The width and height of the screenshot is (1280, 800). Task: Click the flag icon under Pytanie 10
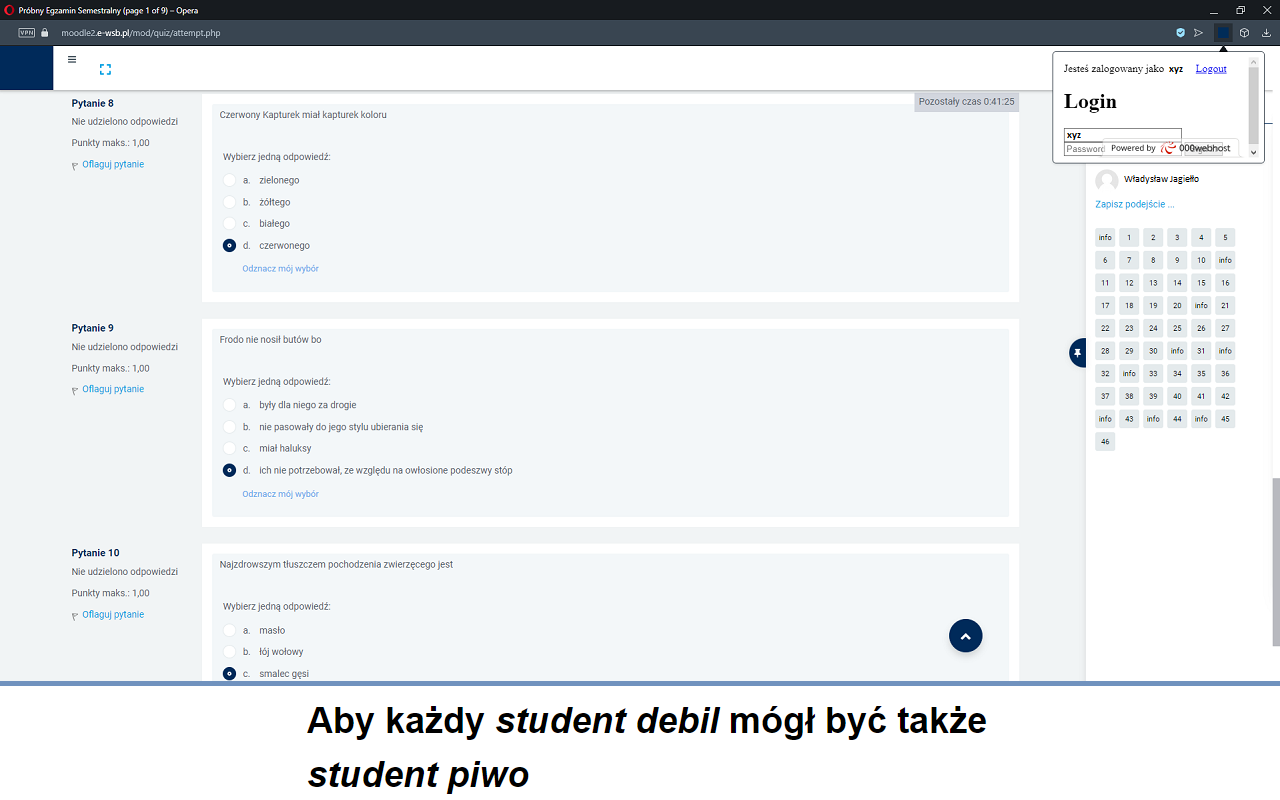tap(75, 615)
